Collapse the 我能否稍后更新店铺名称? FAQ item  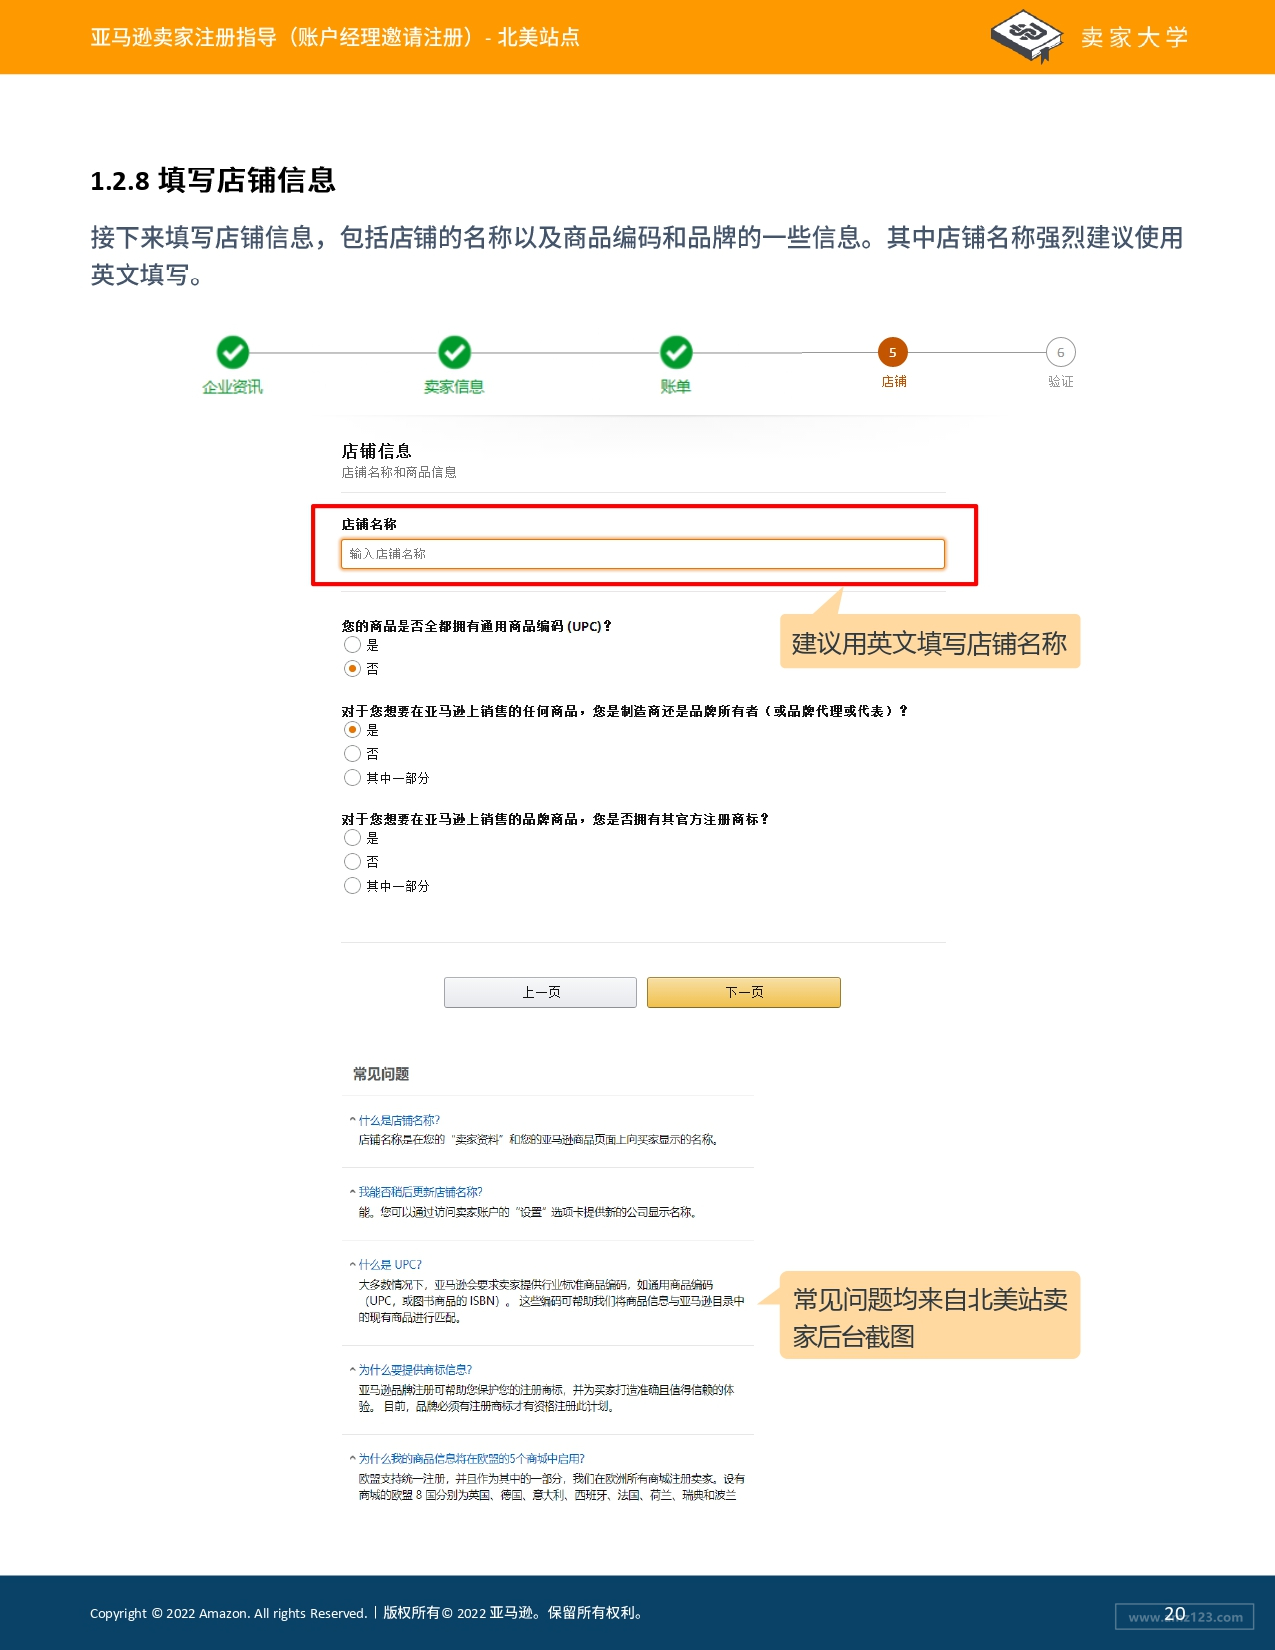coord(416,1192)
